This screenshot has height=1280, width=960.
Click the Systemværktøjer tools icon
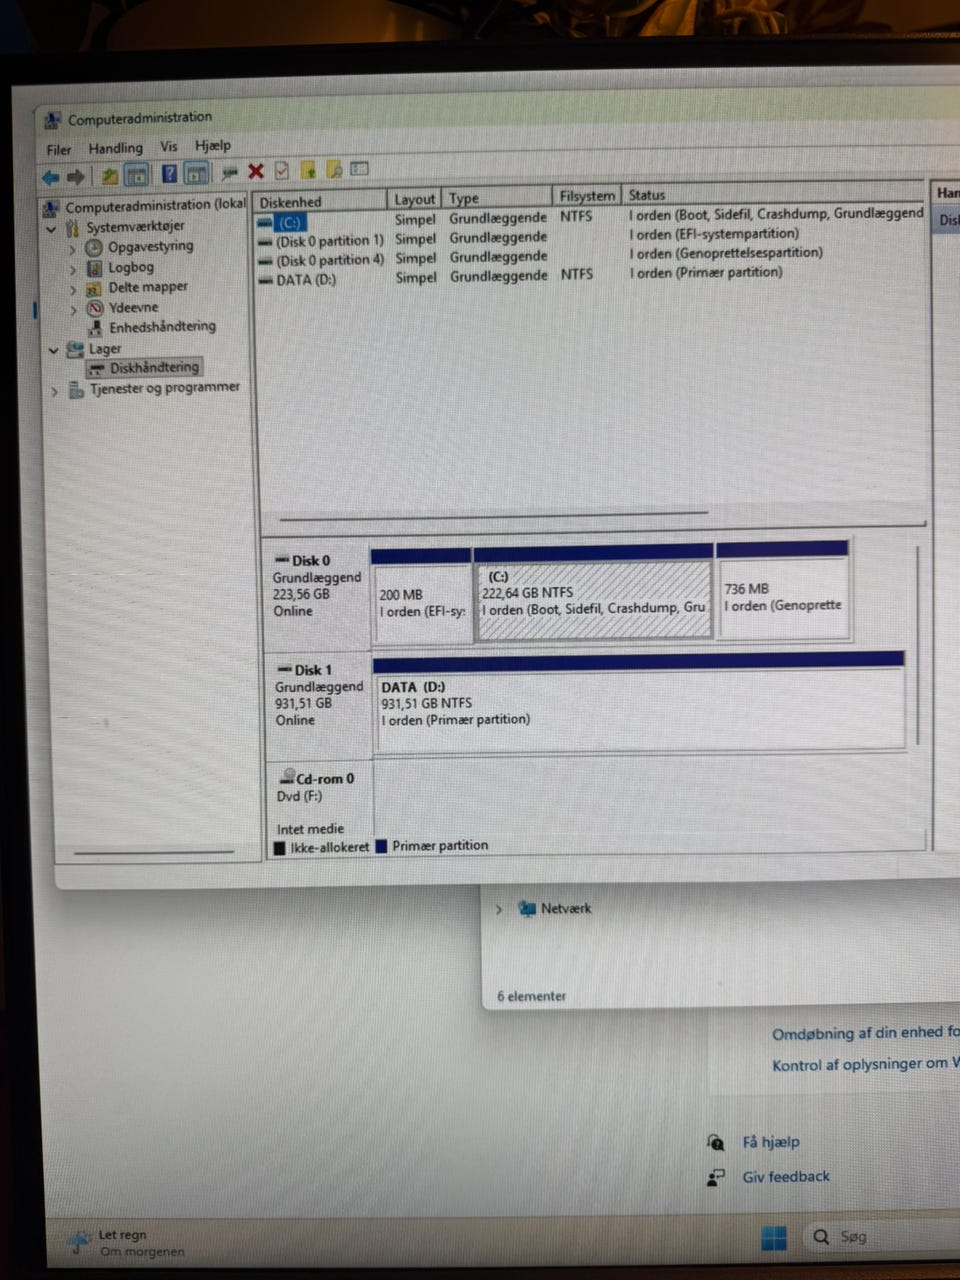point(73,227)
